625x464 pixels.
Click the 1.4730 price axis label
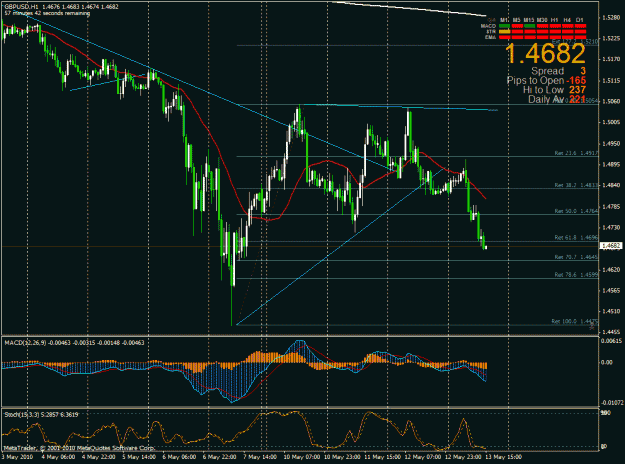tap(611, 227)
